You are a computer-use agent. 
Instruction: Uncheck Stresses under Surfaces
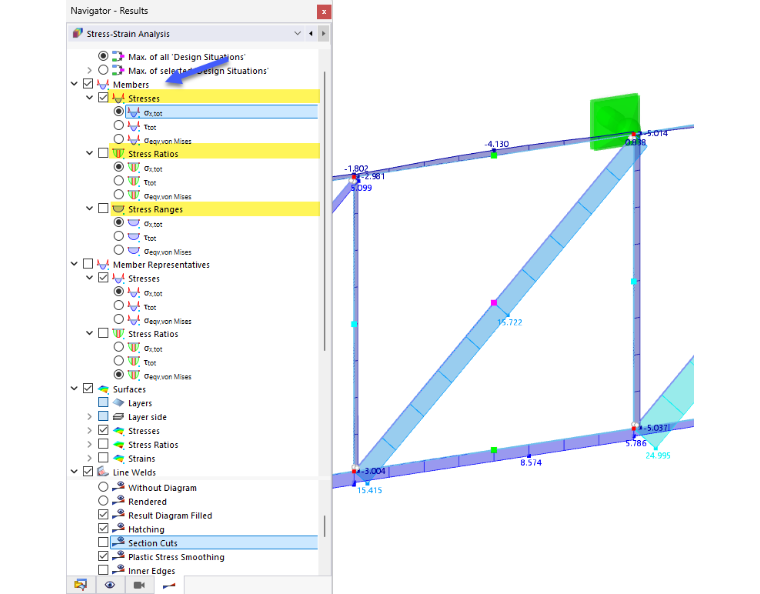103,430
